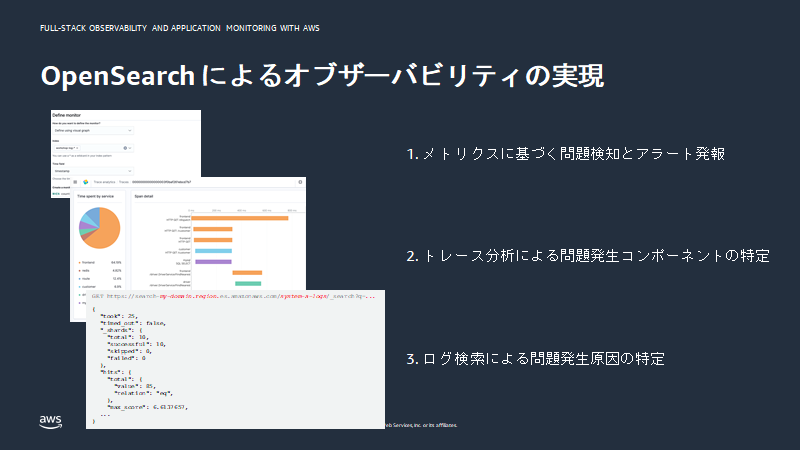800x450 pixels.
Task: Click the Trace analytics breadcrumb
Action: (105, 182)
